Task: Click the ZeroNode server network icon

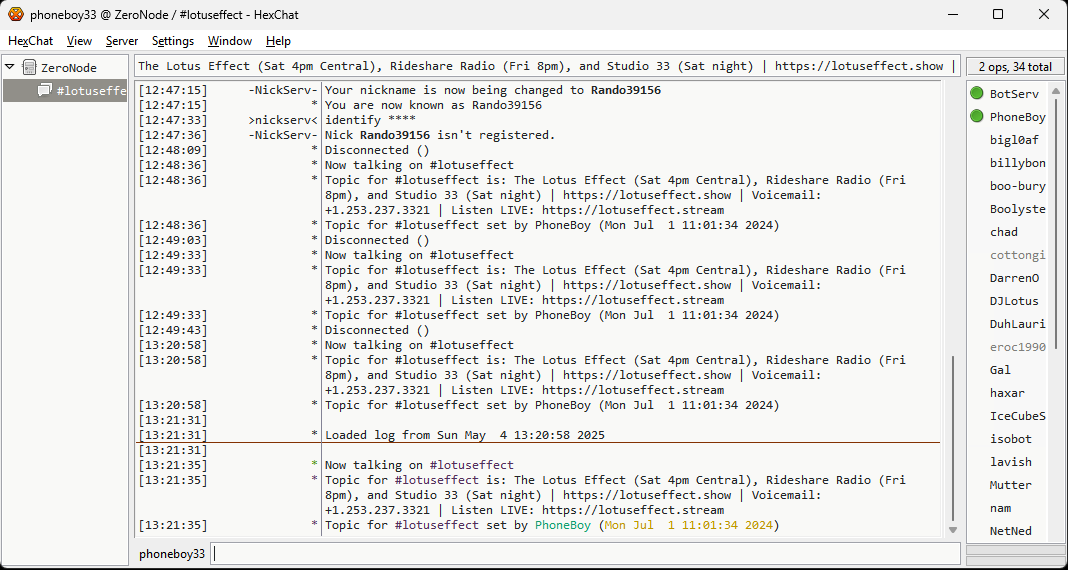Action: click(x=29, y=68)
